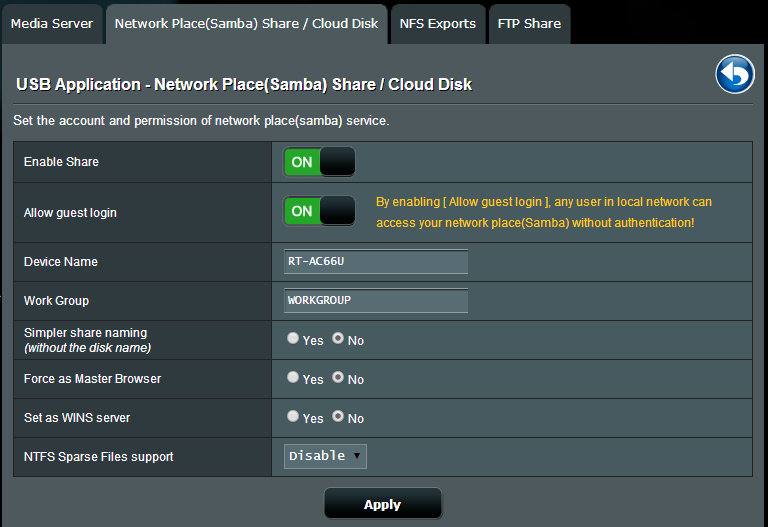
Task: Choose Yes for Force as Master Browser
Action: (x=293, y=378)
